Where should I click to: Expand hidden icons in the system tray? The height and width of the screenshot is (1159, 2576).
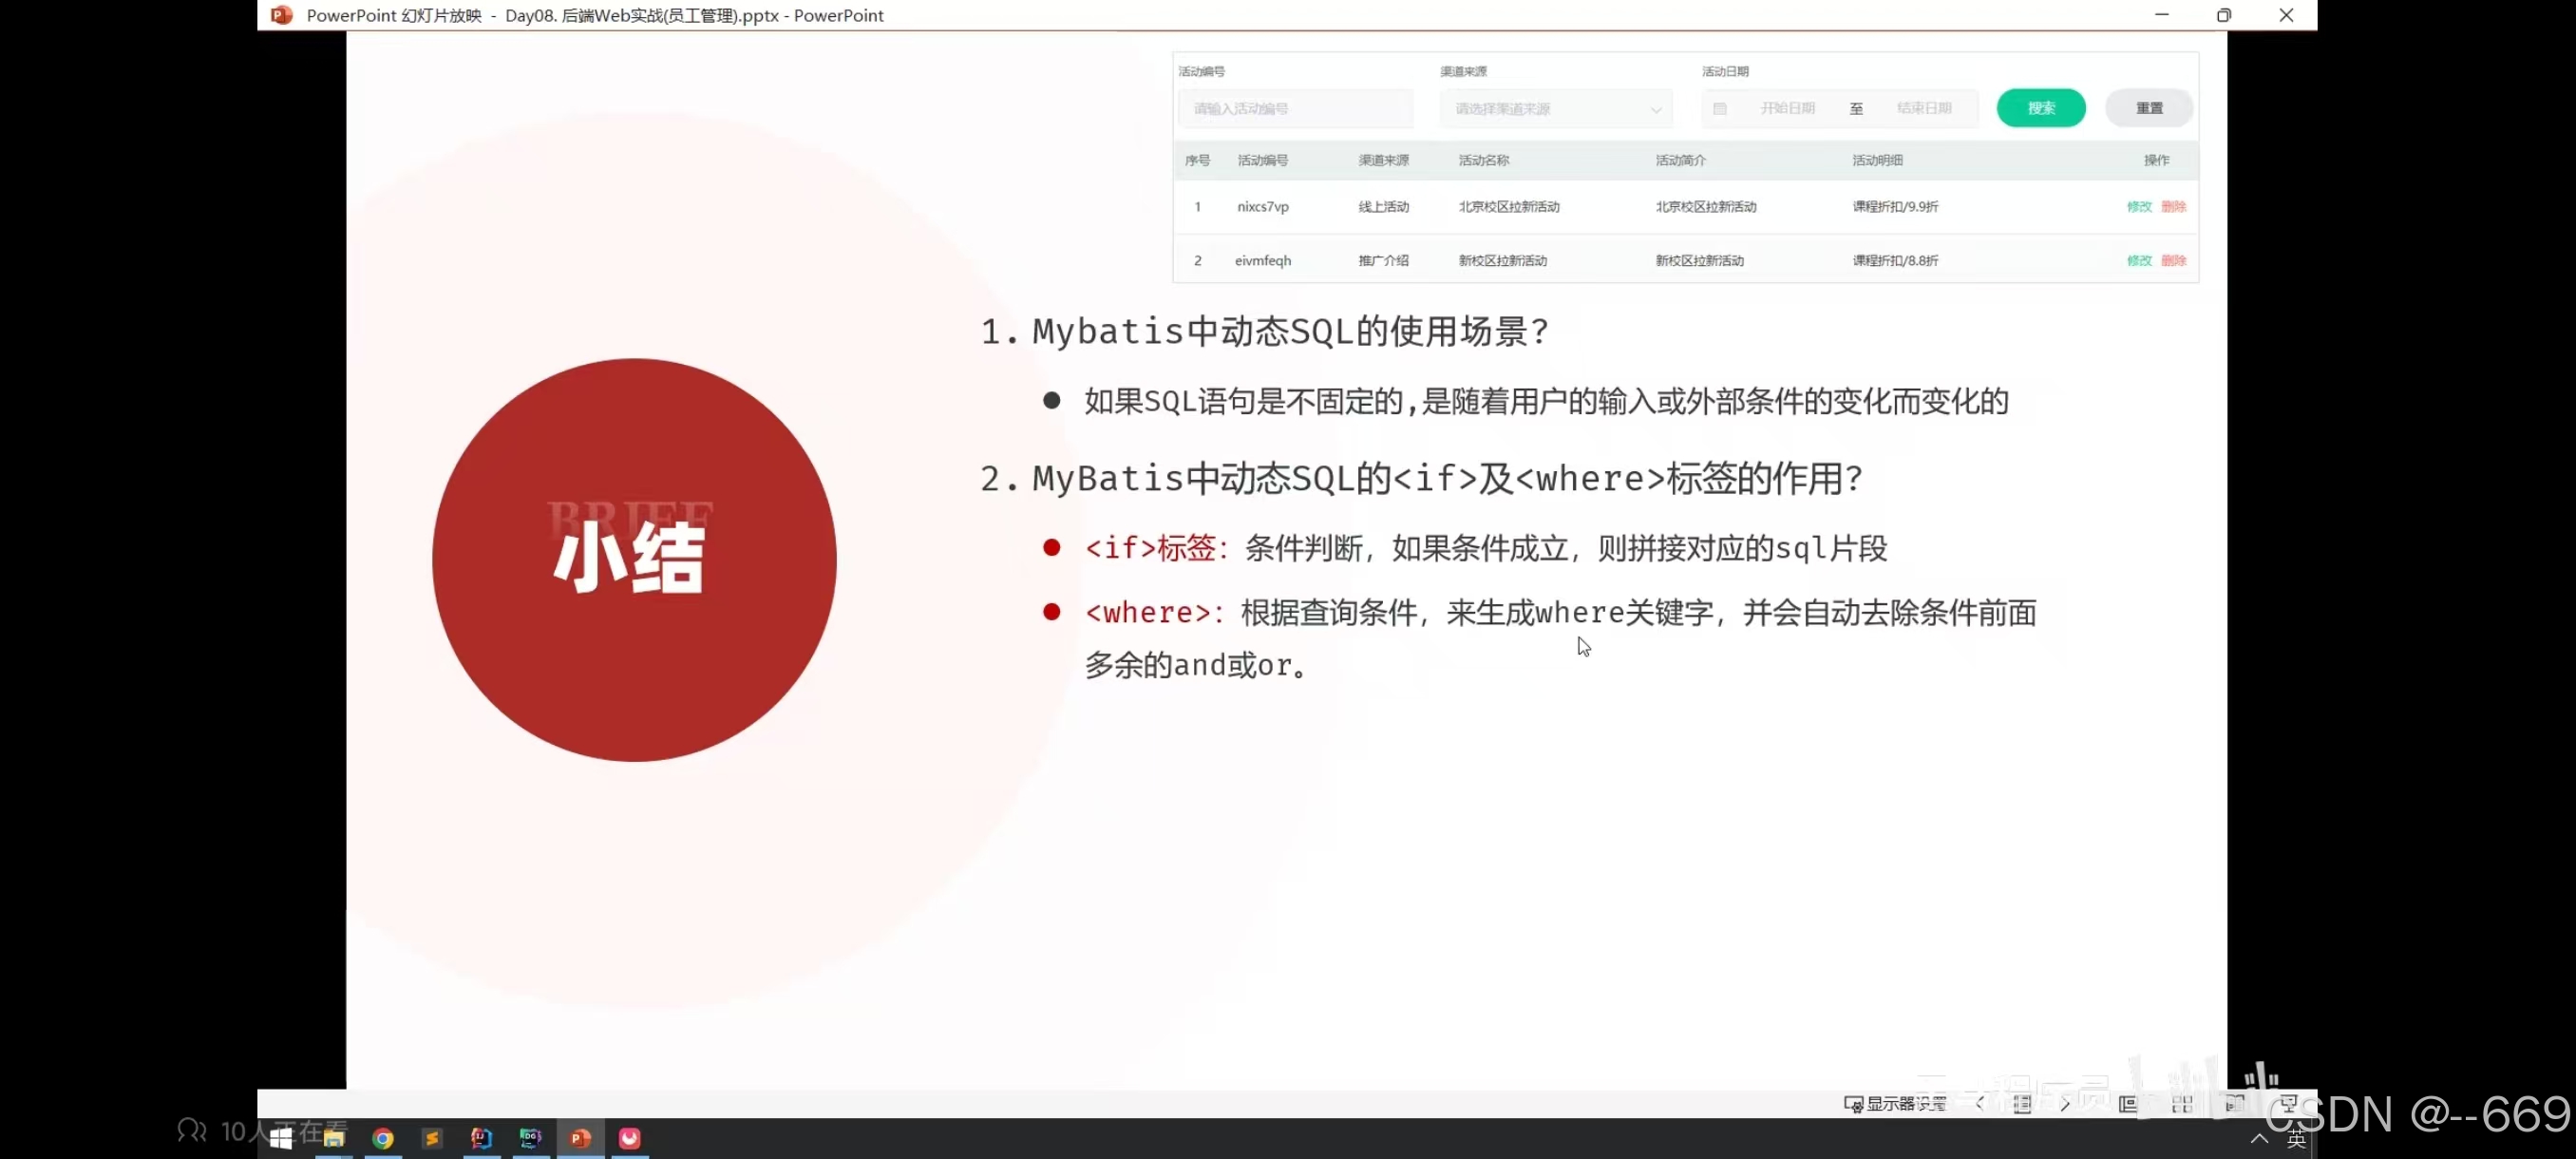(2258, 1137)
